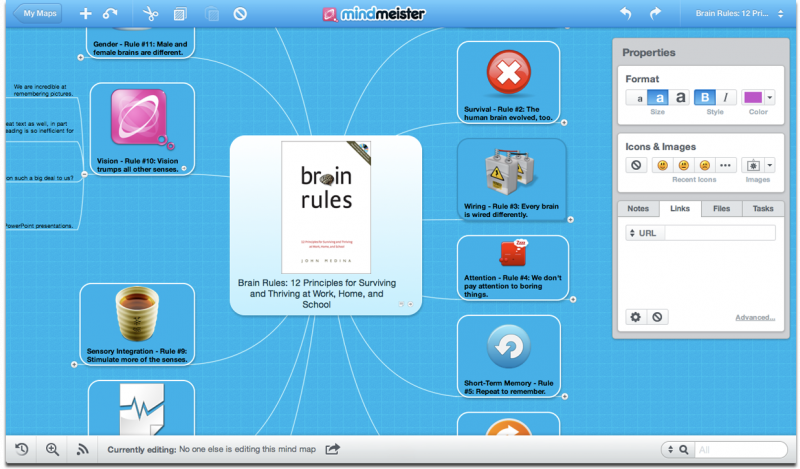Switch to the Notes tab

pyautogui.click(x=638, y=209)
